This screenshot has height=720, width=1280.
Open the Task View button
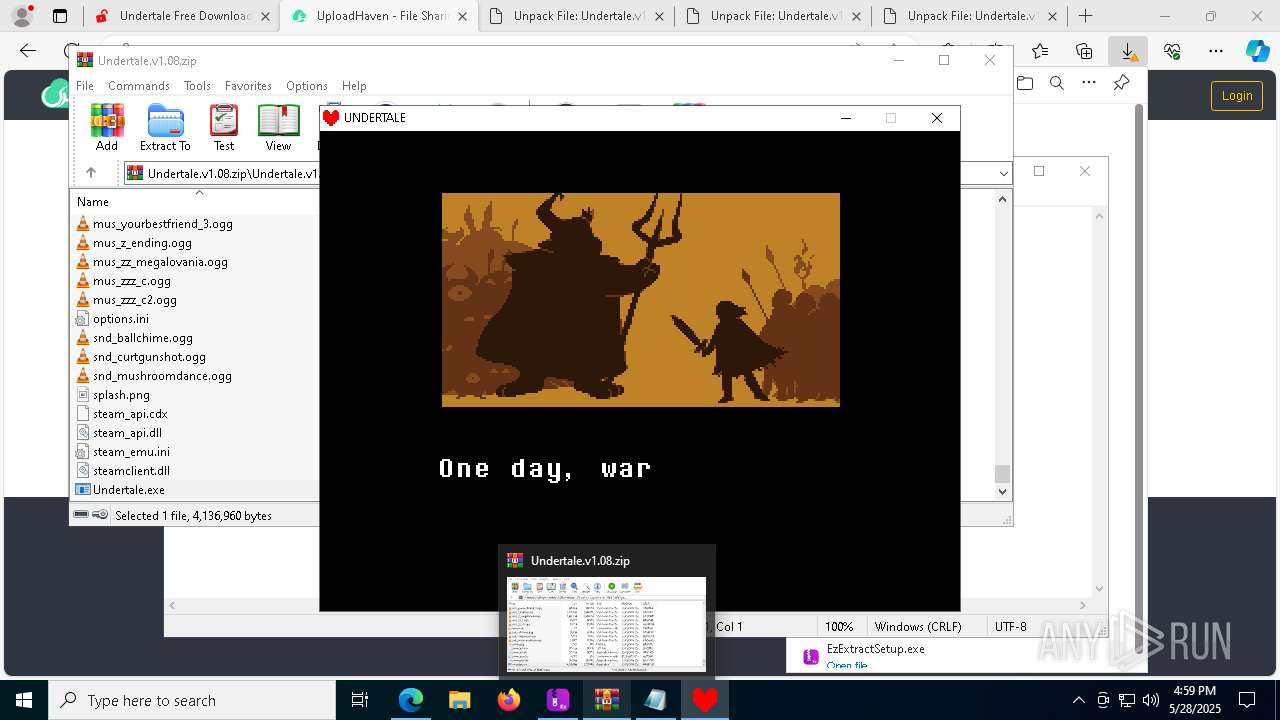pyautogui.click(x=361, y=700)
